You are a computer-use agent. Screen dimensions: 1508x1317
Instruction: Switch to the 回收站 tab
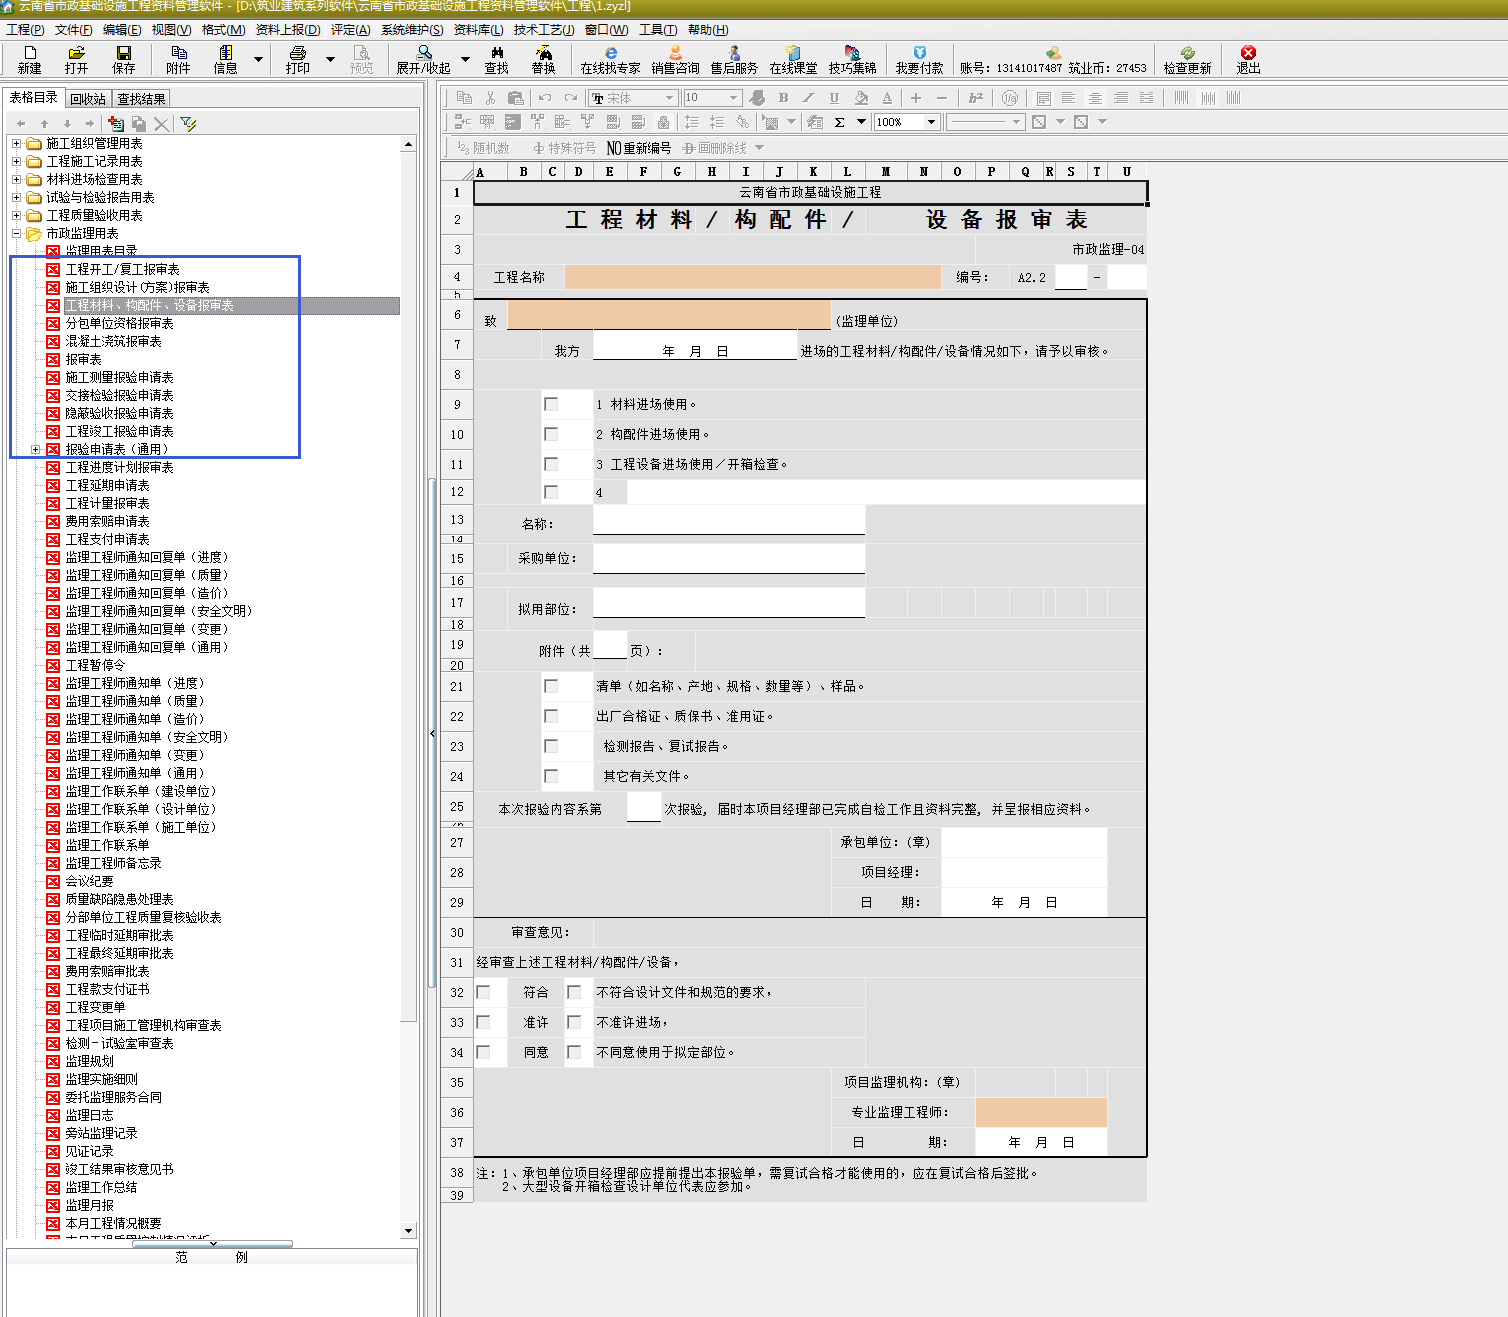88,99
